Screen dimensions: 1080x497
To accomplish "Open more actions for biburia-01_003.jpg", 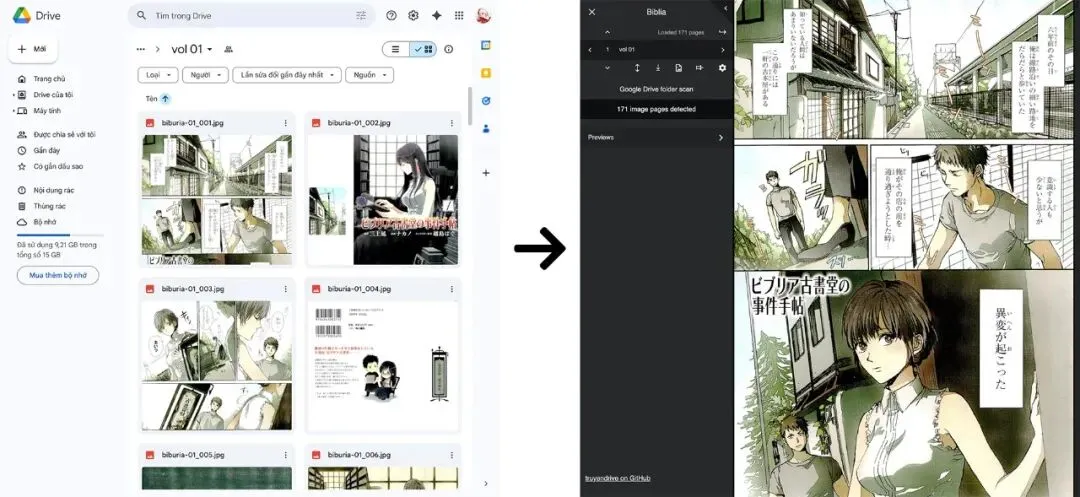I will coord(285,289).
